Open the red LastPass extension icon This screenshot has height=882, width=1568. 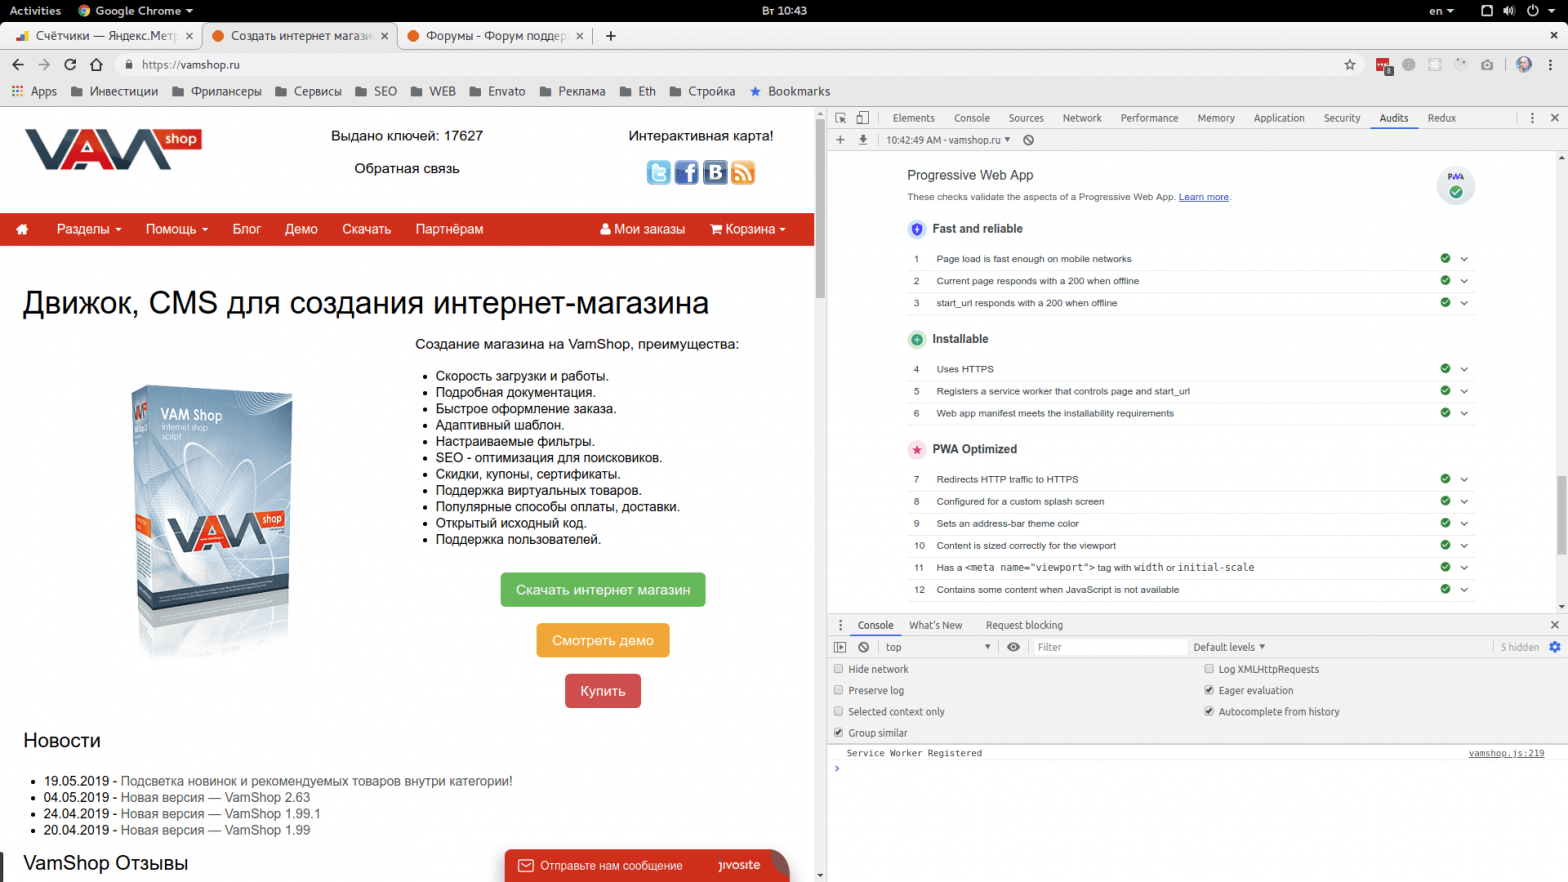(1383, 65)
